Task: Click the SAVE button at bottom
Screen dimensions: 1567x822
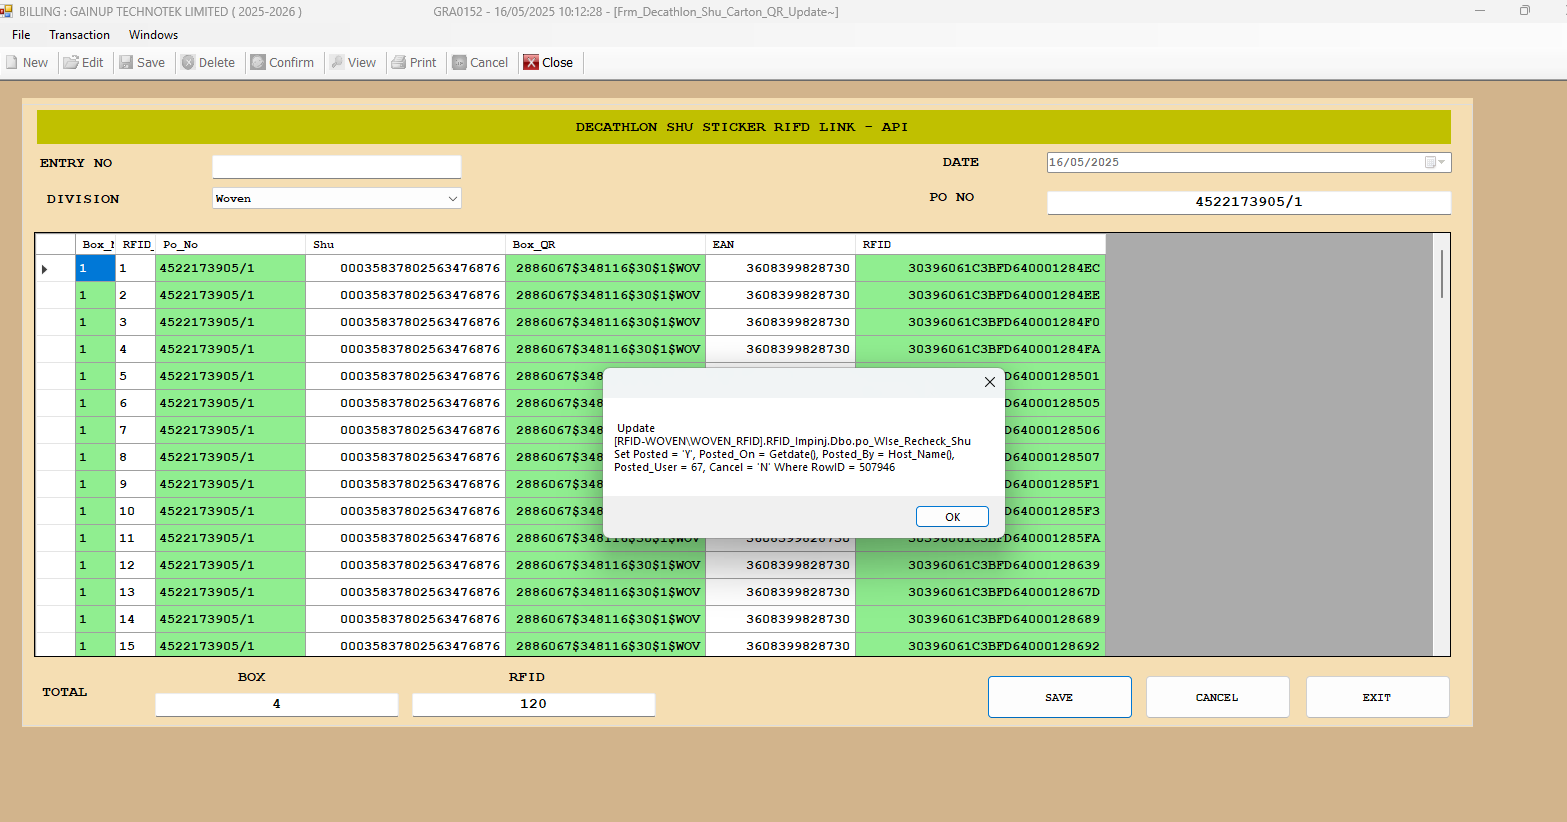Action: click(x=1059, y=697)
